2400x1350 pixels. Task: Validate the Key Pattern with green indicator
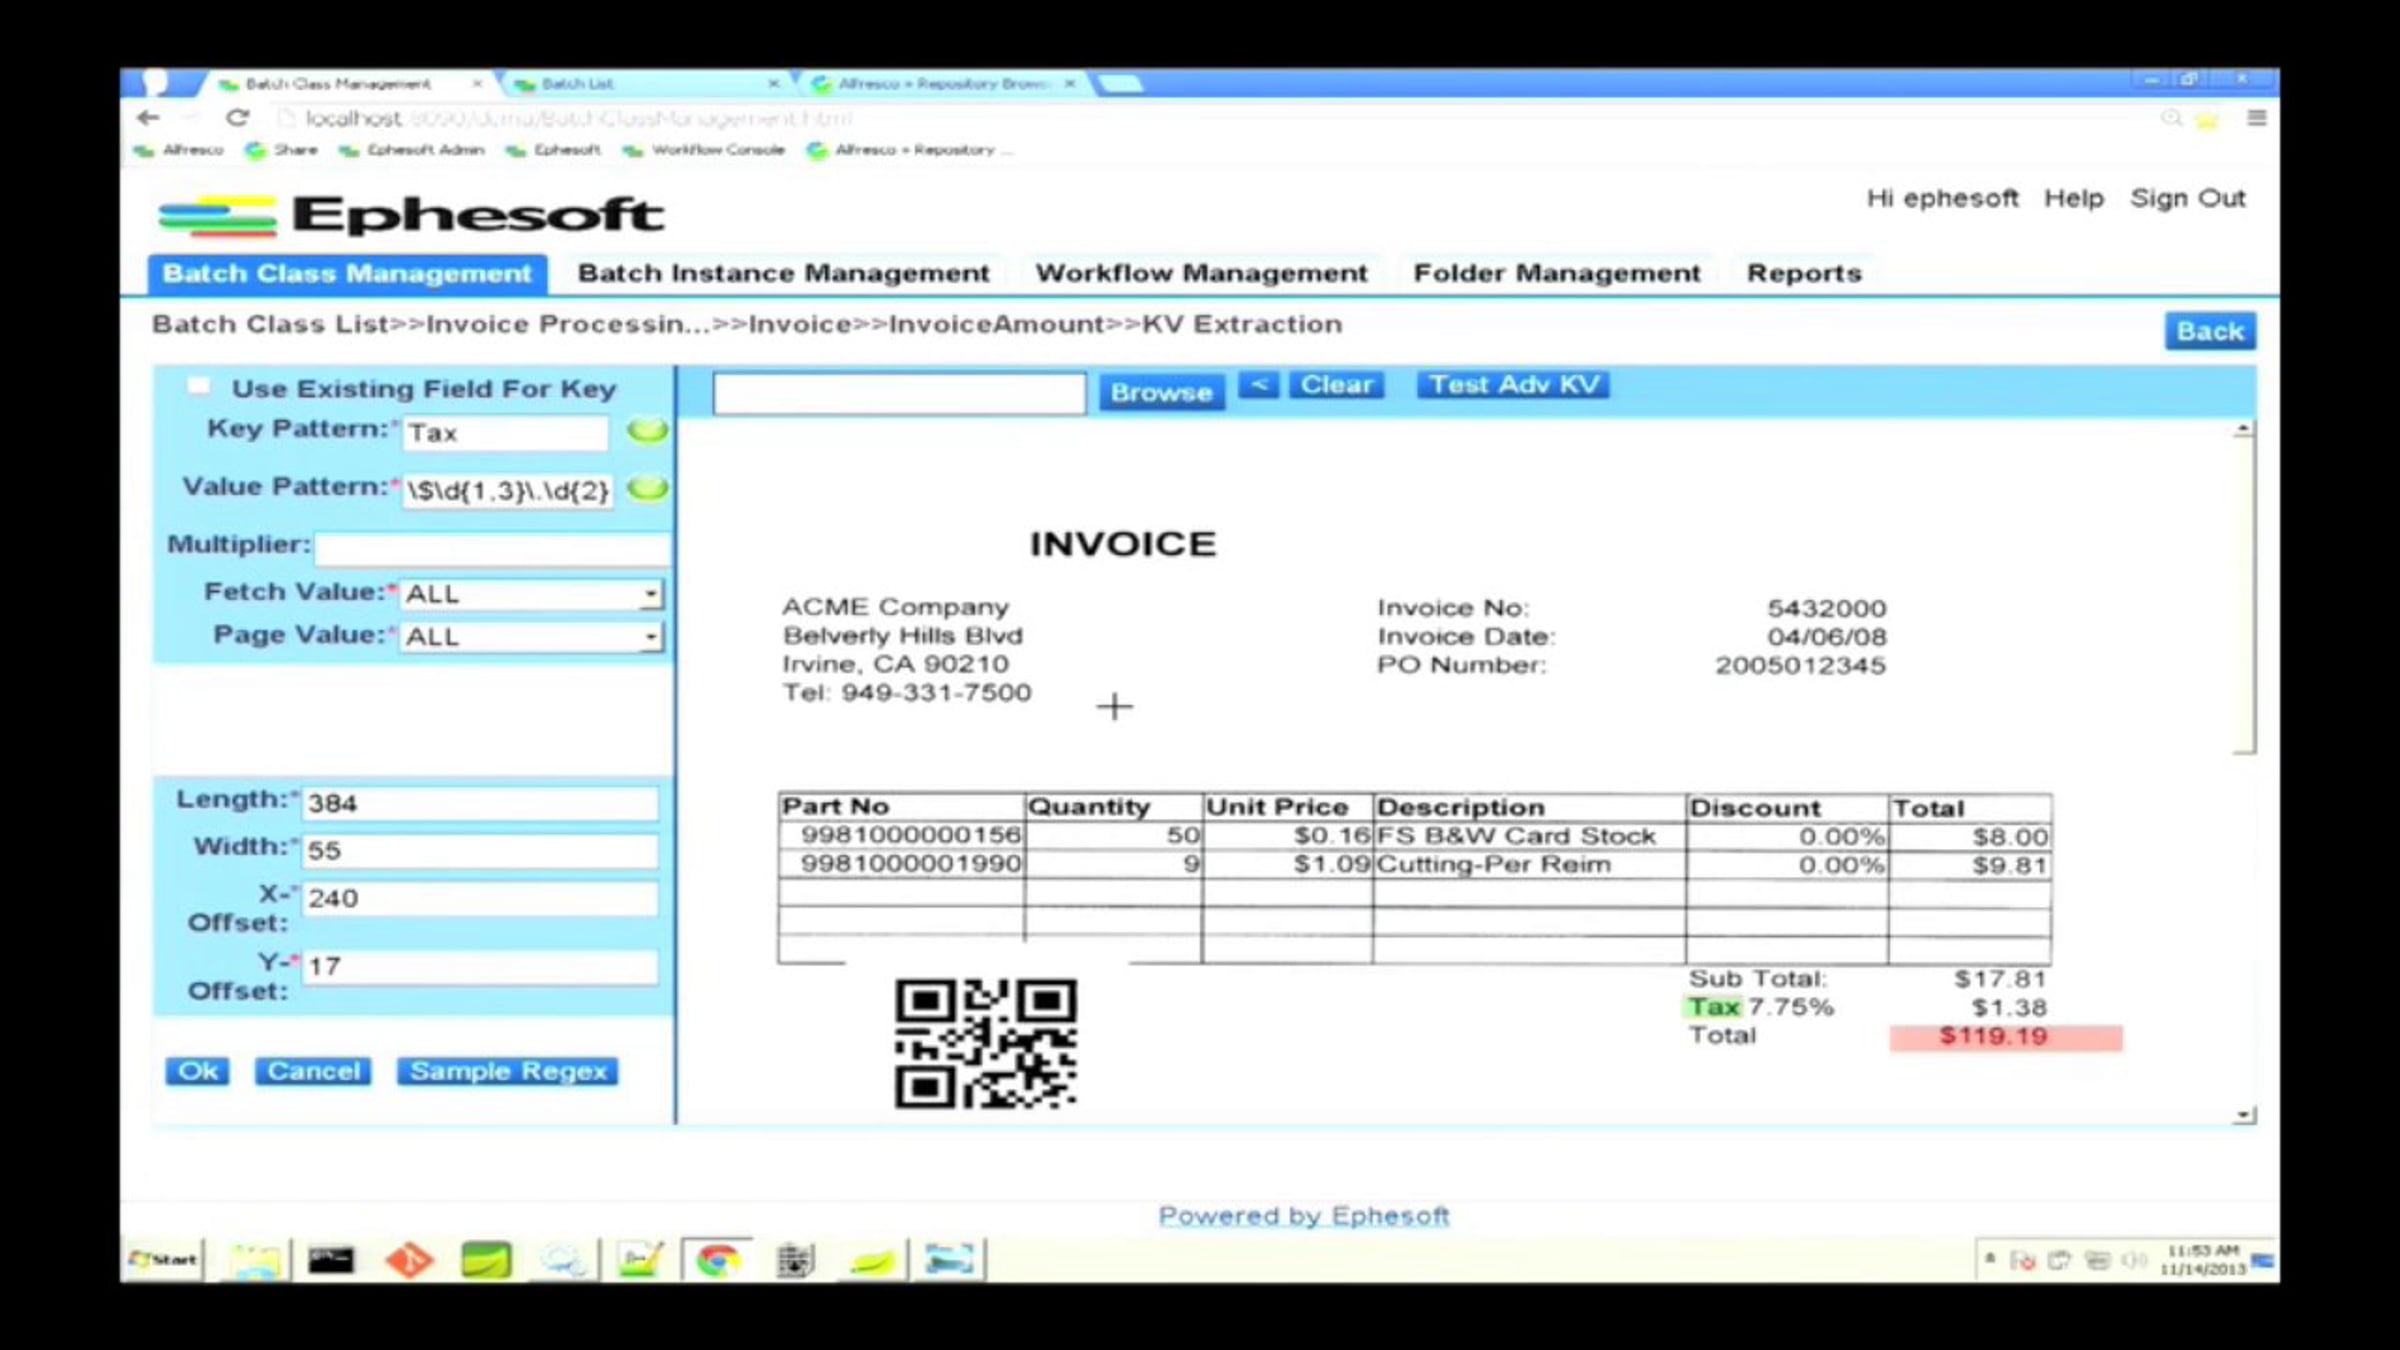click(x=647, y=431)
